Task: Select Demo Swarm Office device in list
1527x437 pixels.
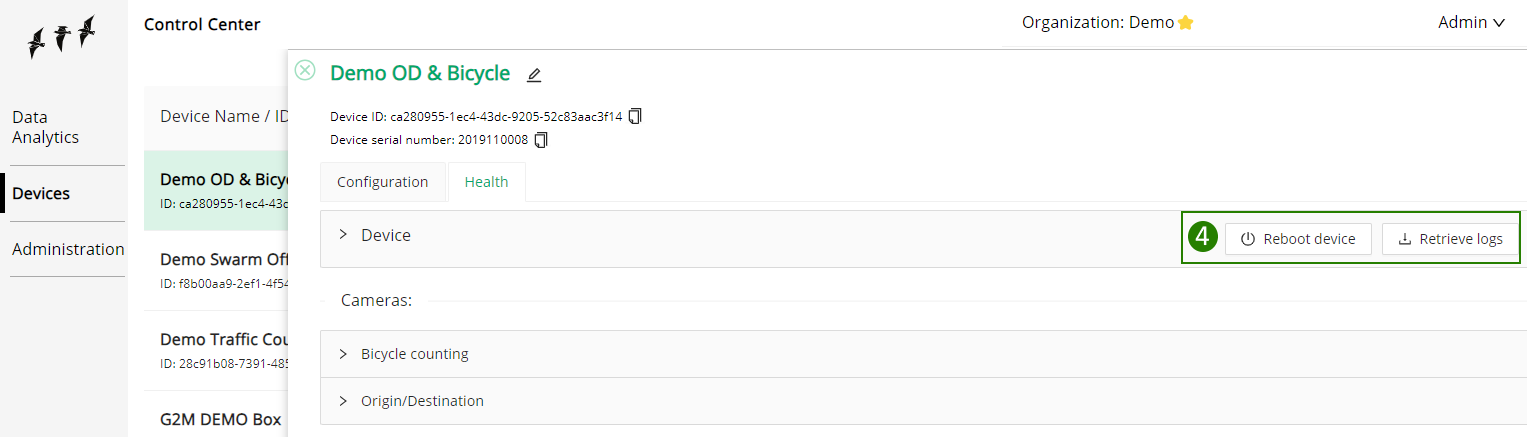Action: (216, 270)
